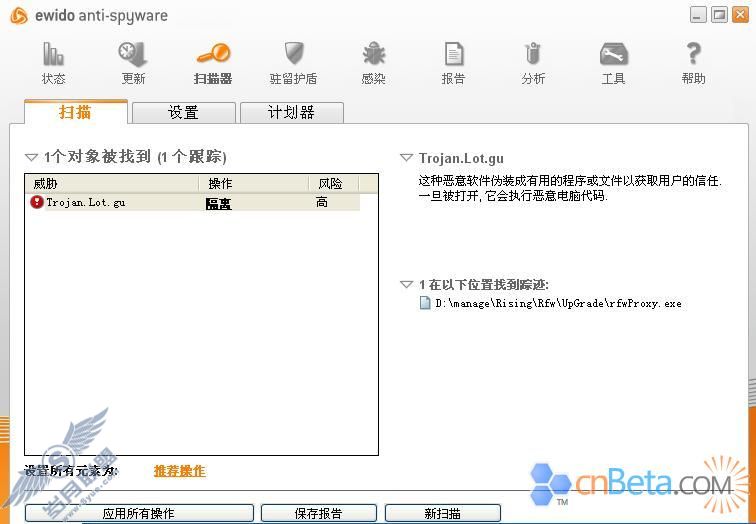
Task: Click the file icon next to rfwProxy.exe path
Action: 425,303
